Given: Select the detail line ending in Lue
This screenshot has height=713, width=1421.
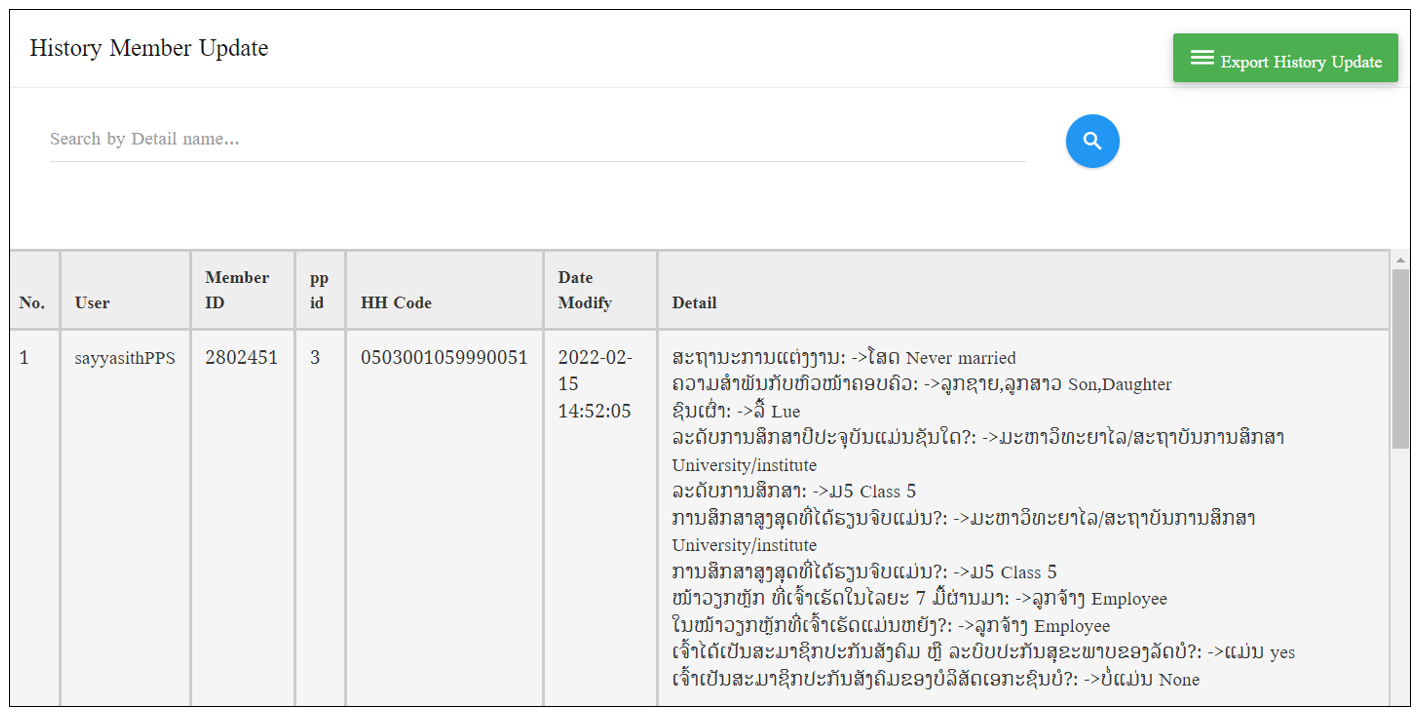Looking at the screenshot, I should [736, 411].
